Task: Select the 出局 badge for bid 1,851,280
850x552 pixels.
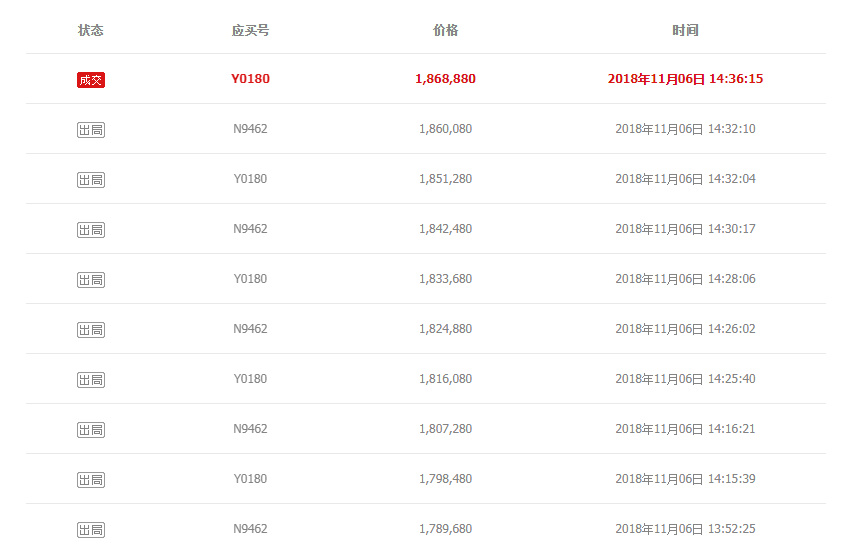Action: coord(91,180)
